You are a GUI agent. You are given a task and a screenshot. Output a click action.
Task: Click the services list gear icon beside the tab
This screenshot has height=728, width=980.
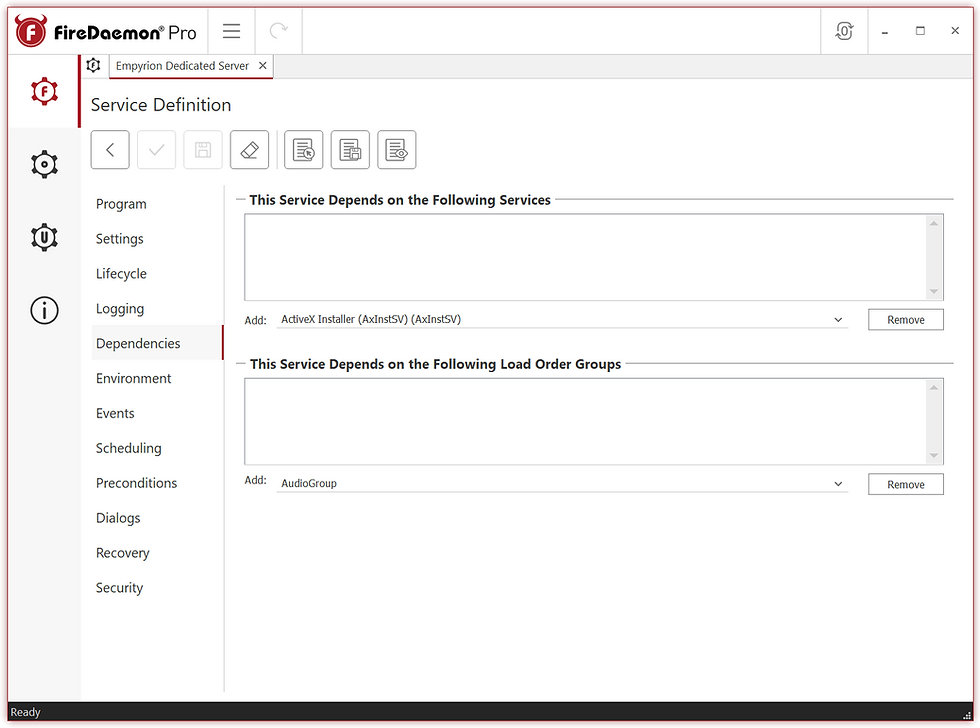pyautogui.click(x=93, y=65)
